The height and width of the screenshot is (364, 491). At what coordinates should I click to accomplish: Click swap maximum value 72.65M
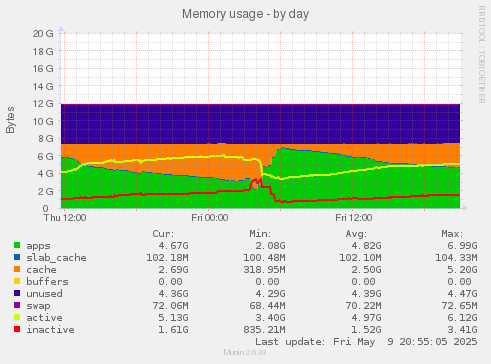tap(459, 306)
